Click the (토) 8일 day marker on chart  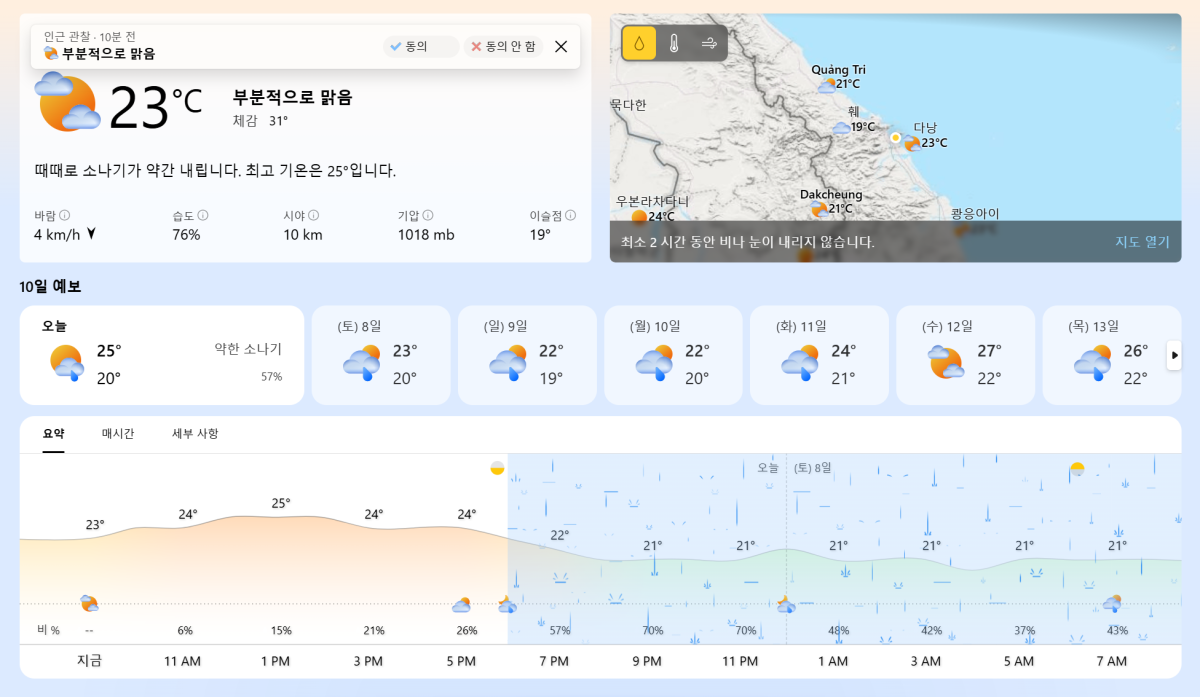point(812,468)
